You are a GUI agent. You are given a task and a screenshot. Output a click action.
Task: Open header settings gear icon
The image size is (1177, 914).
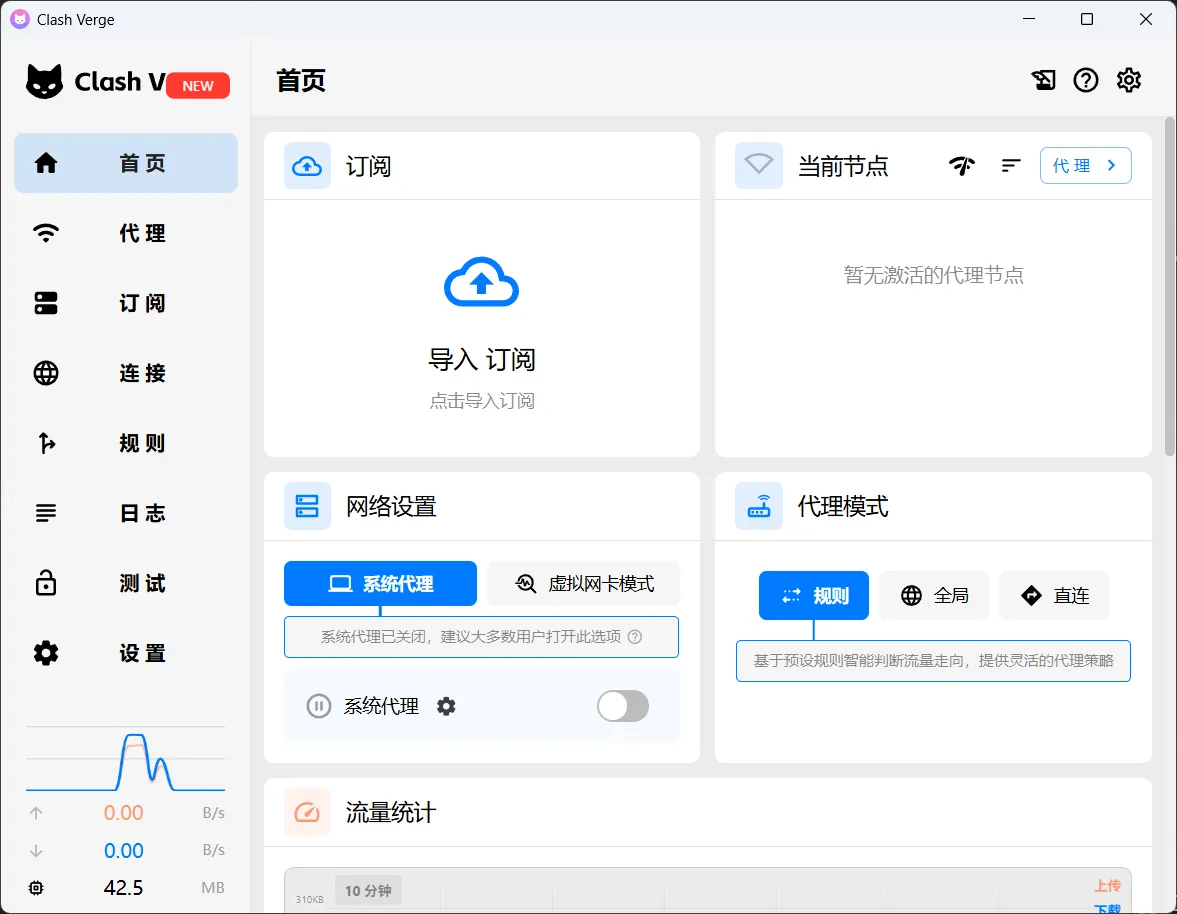tap(1128, 80)
